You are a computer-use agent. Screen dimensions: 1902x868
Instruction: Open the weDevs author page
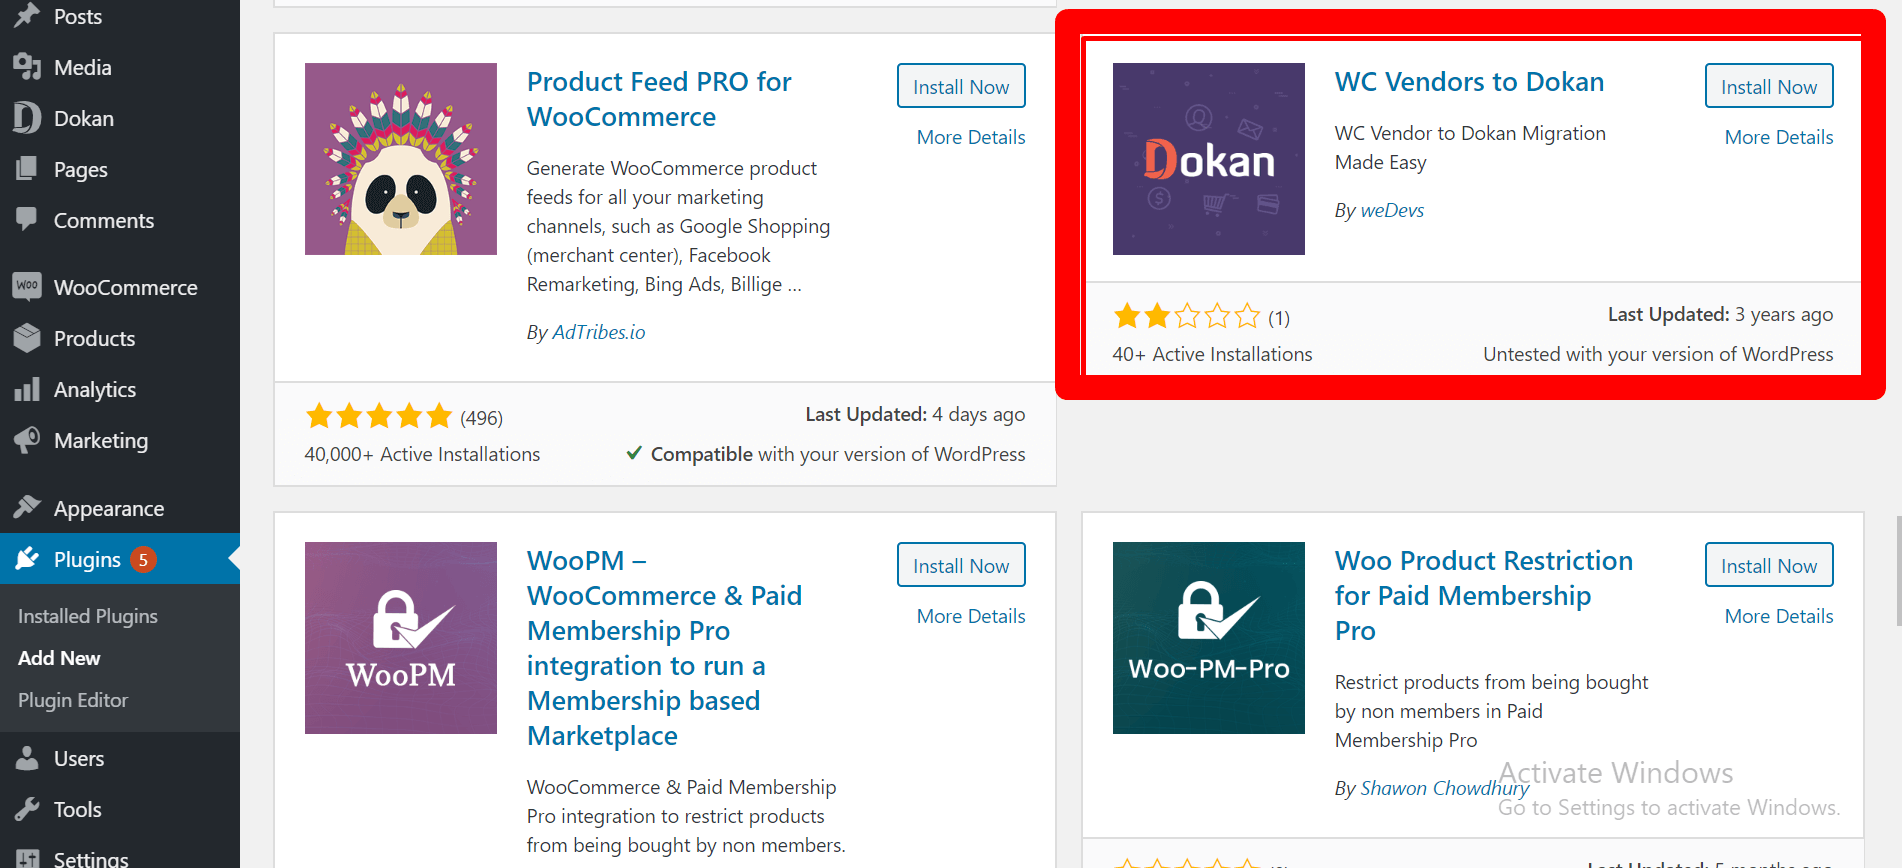point(1391,210)
